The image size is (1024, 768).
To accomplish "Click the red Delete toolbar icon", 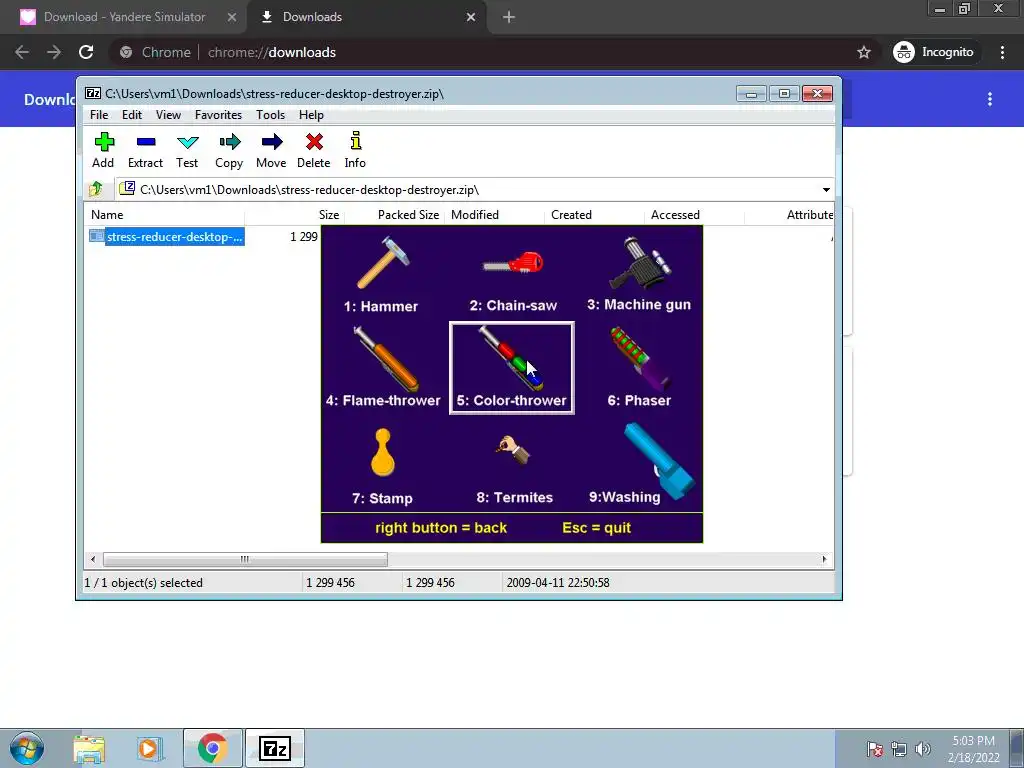I will tap(313, 150).
